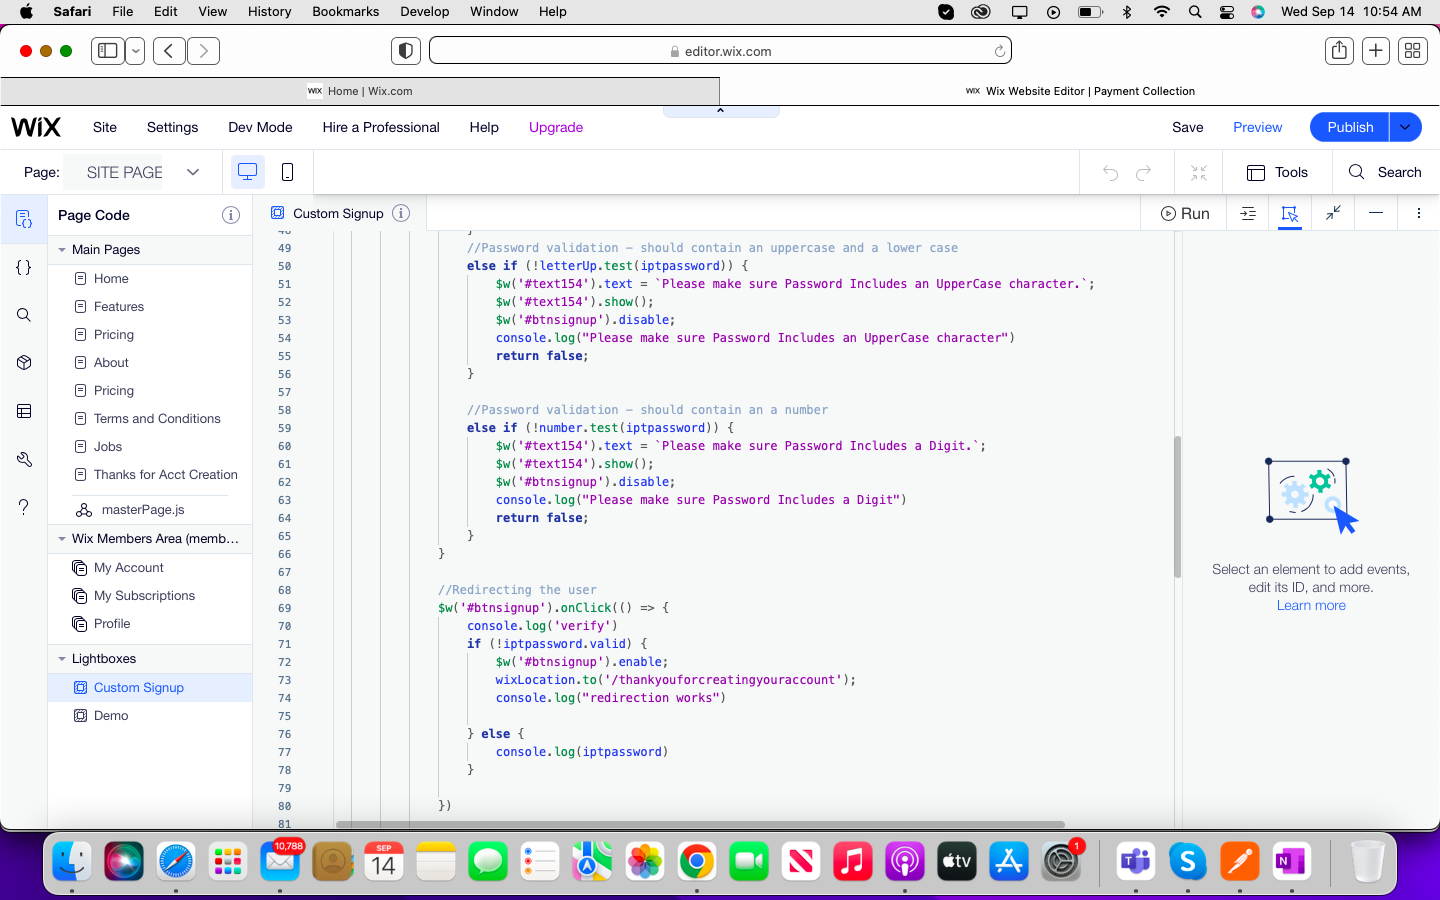
Task: Open Google Chrome from the dock
Action: click(x=696, y=861)
